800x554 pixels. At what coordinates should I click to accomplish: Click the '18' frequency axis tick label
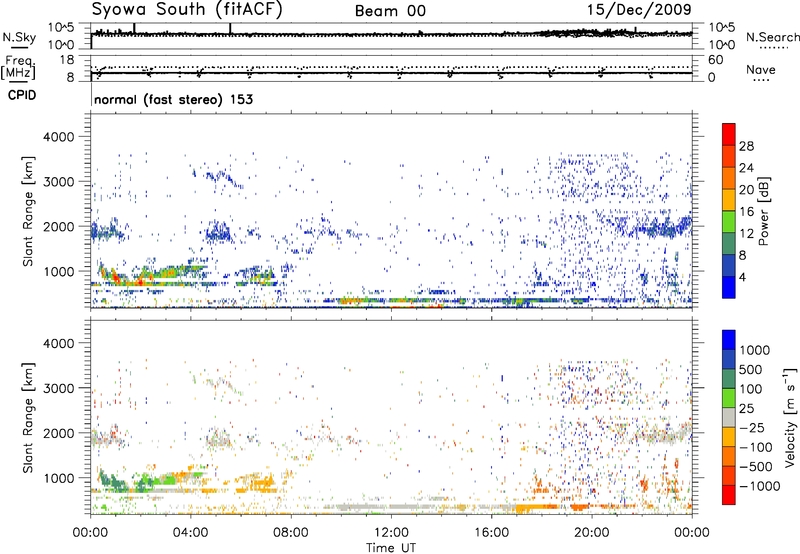click(x=67, y=60)
